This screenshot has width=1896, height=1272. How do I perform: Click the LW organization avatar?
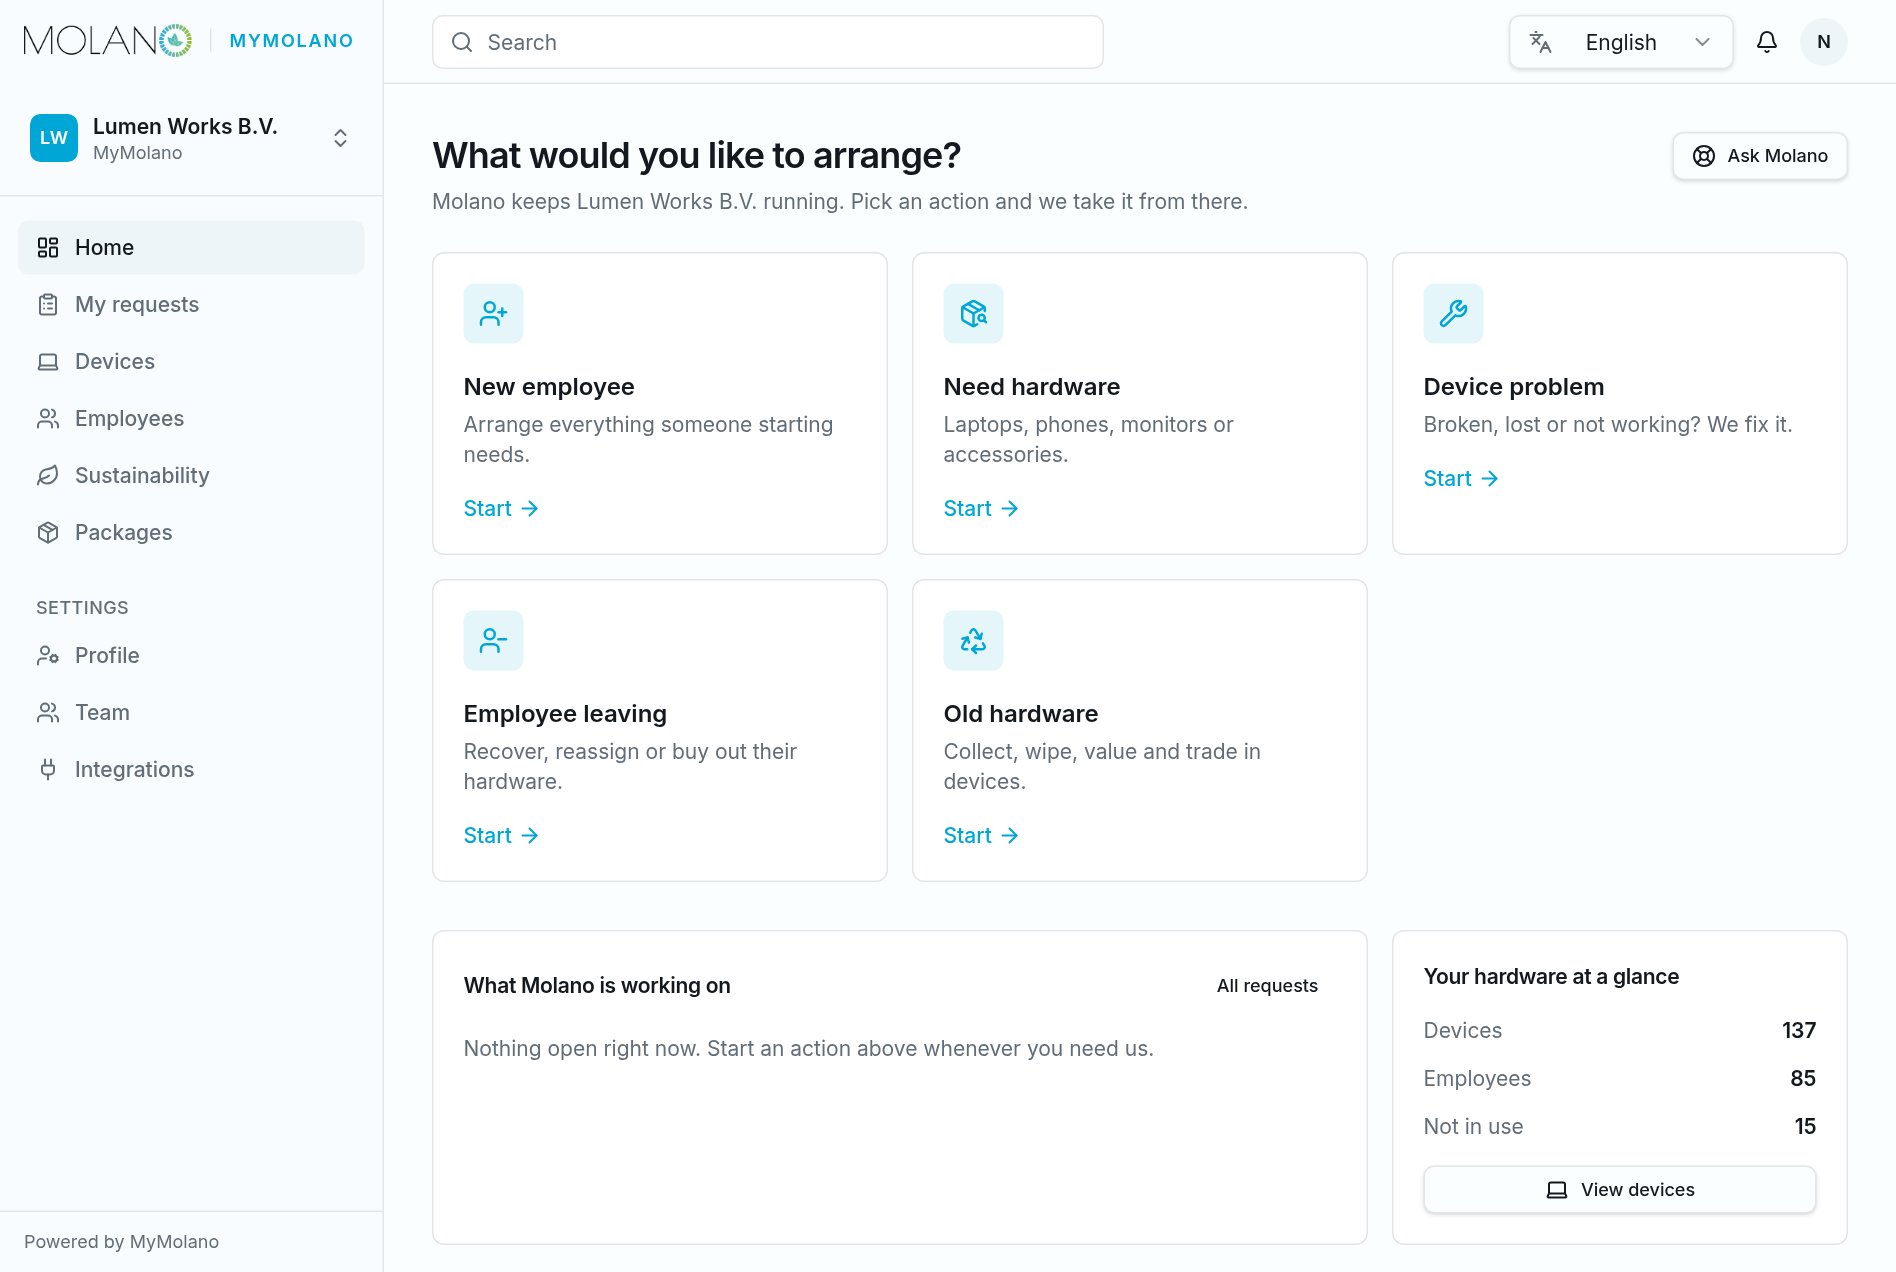pyautogui.click(x=54, y=138)
